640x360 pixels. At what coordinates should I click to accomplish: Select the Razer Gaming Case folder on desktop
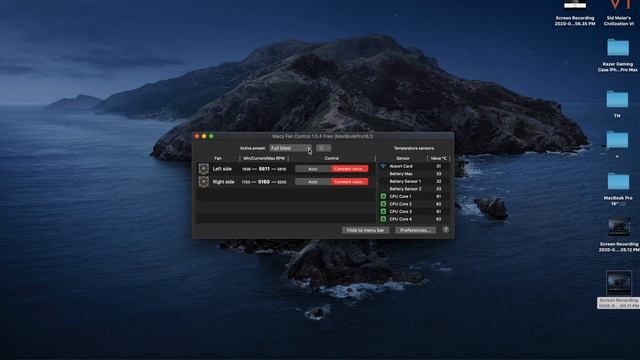[618, 48]
